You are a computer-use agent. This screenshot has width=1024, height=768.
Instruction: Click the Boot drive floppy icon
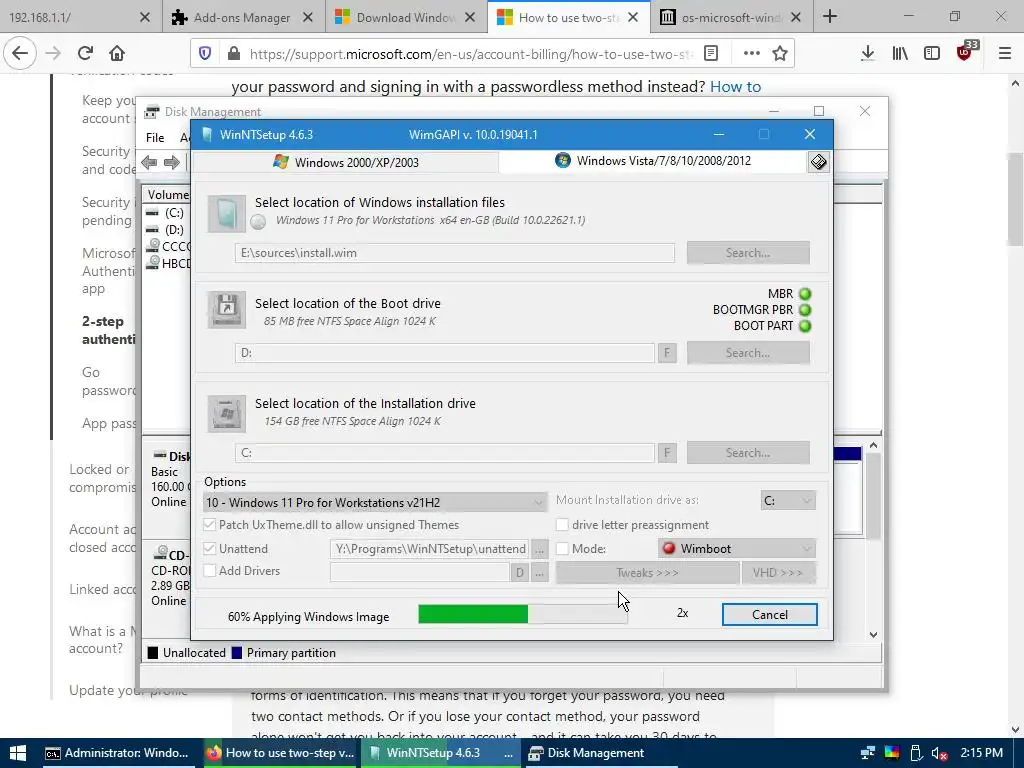pos(227,310)
